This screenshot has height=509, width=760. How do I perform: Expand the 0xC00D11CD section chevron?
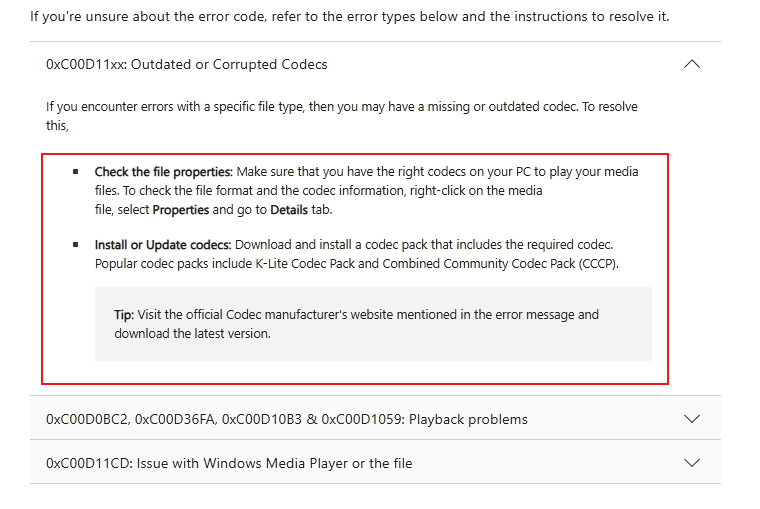tap(692, 463)
